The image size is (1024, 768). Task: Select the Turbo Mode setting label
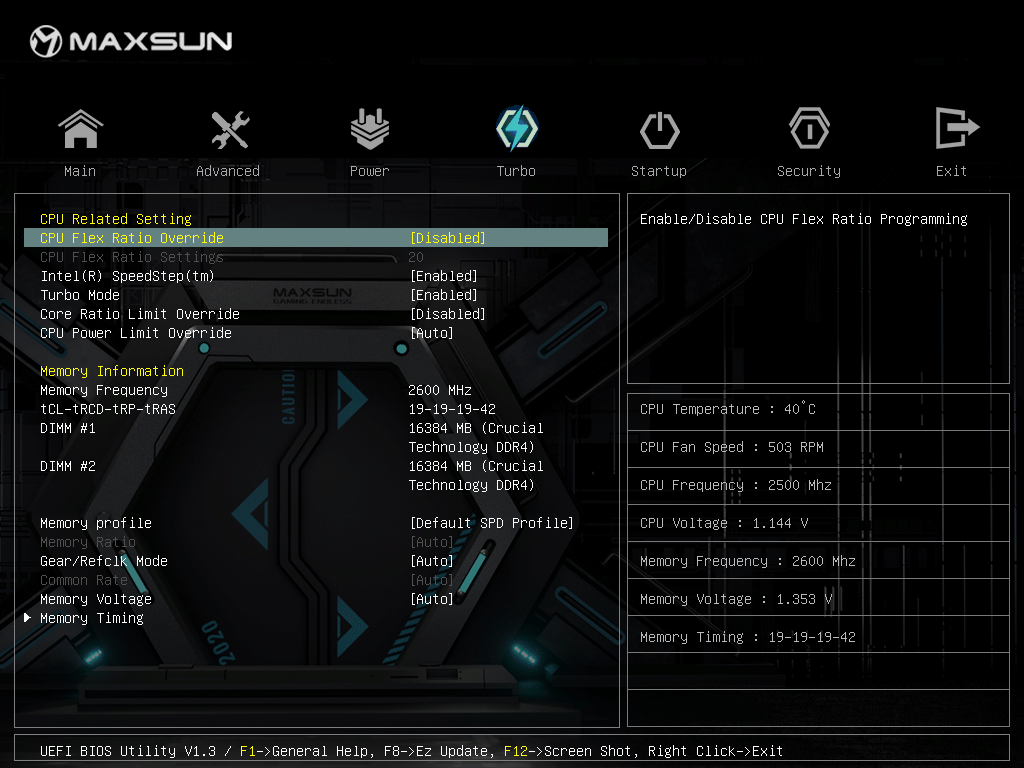tap(80, 295)
